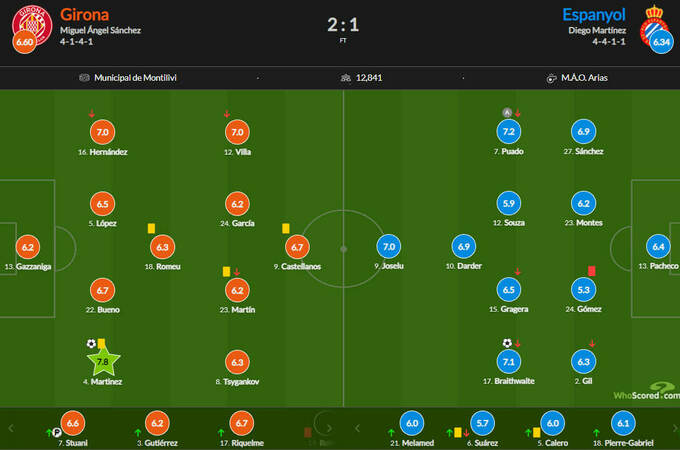Click the goal ball icon on Braithwaite

pyautogui.click(x=507, y=344)
